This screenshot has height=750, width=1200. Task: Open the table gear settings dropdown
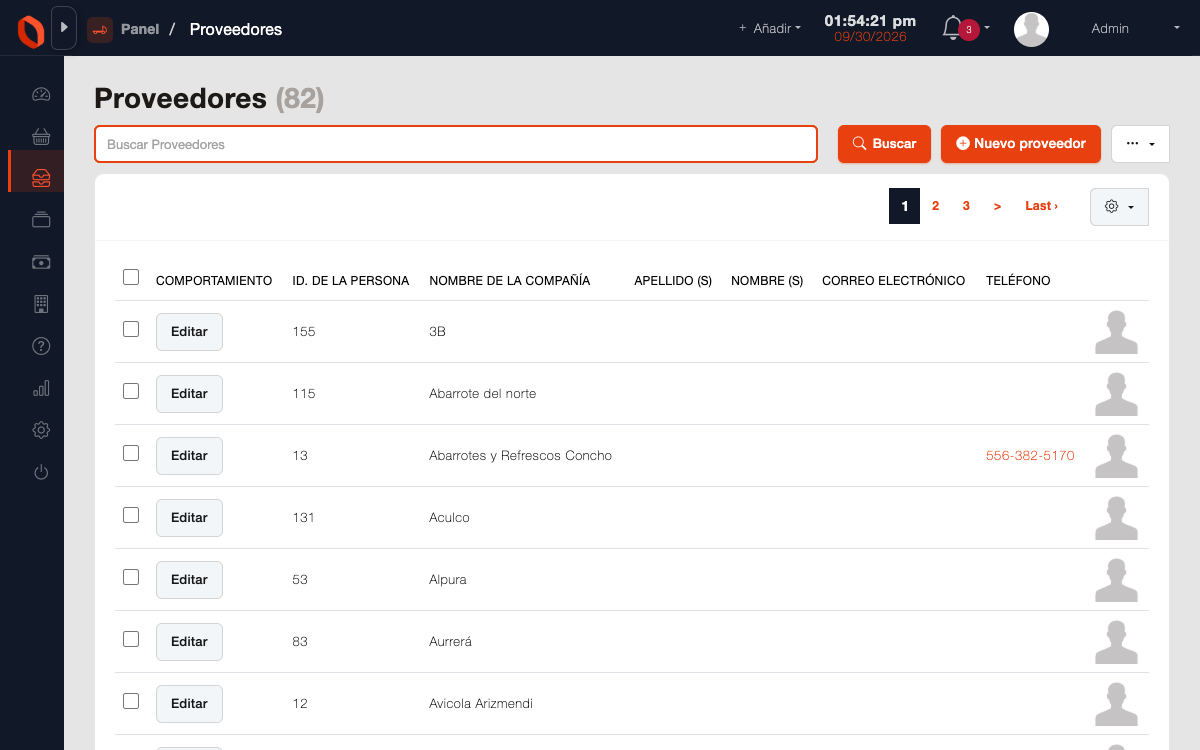[x=1119, y=206]
